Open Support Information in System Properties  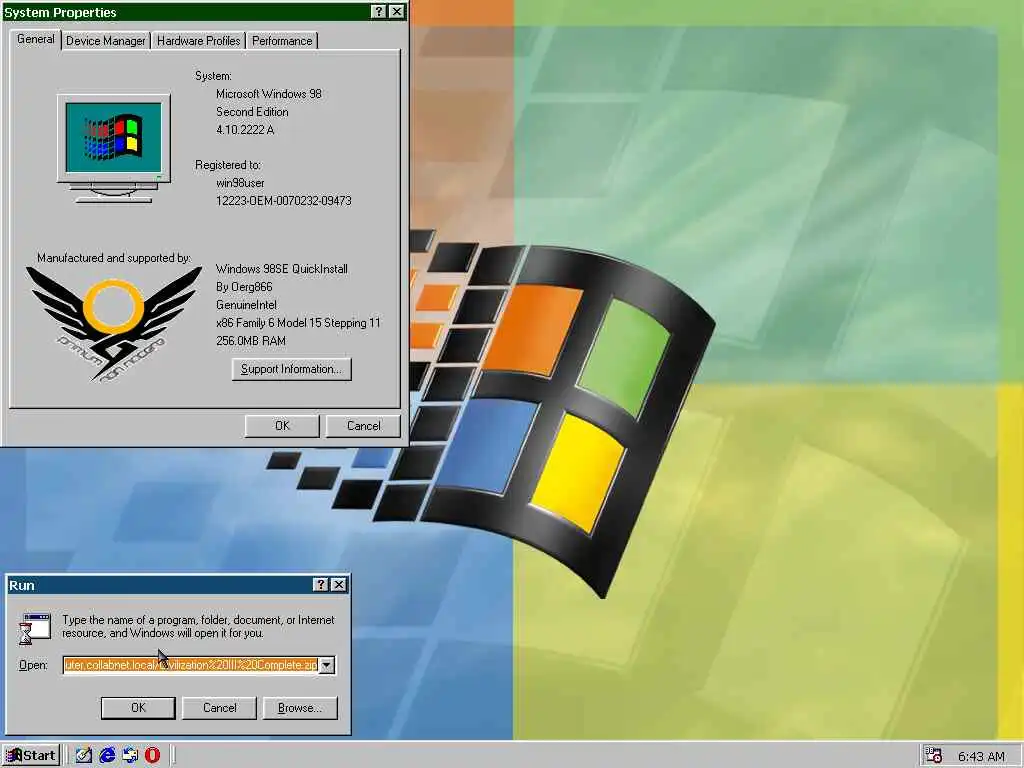pos(291,369)
